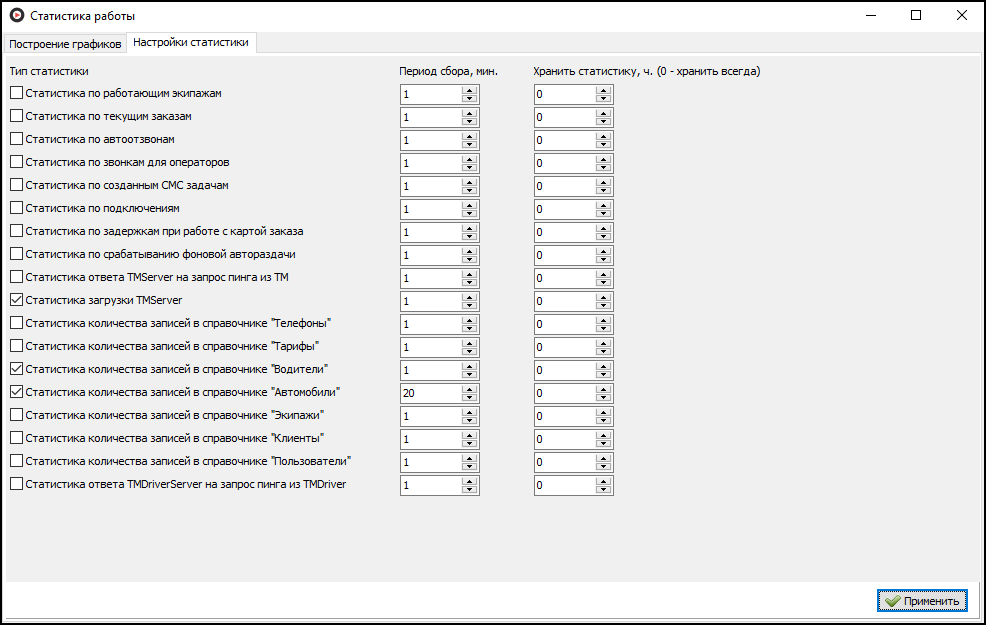This screenshot has height=625, width=986.
Task: Decrease collection period for working crews statistics
Action: [x=470, y=98]
